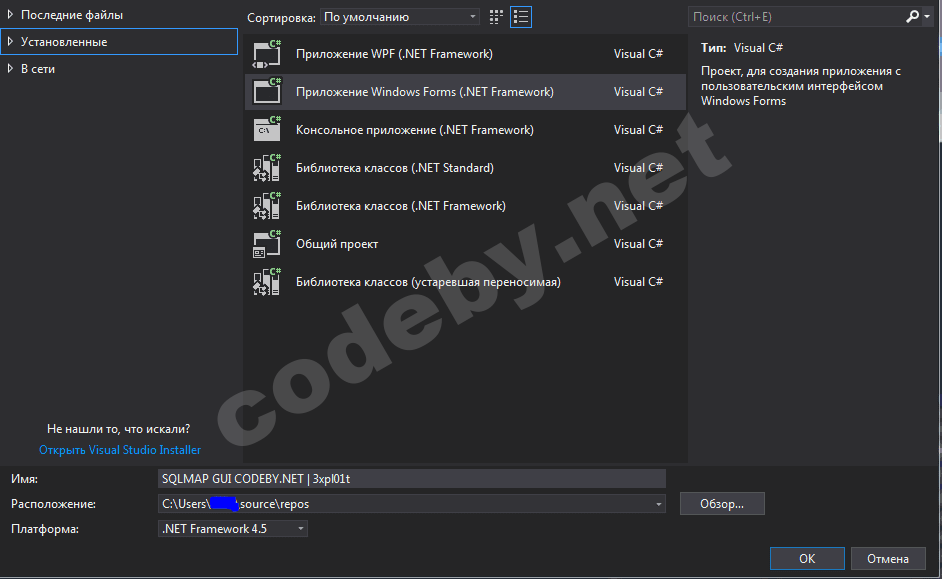
Task: Click the Обзор... browse button
Action: click(722, 504)
